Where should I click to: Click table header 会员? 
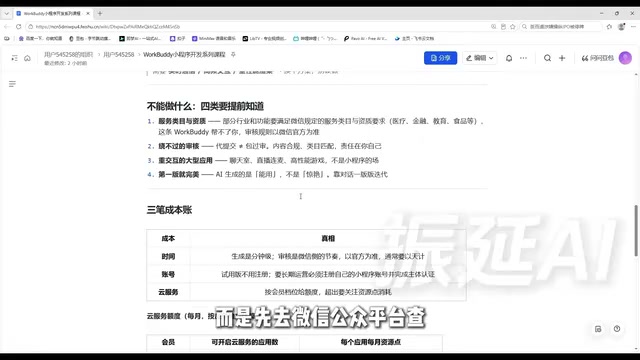click(x=168, y=342)
